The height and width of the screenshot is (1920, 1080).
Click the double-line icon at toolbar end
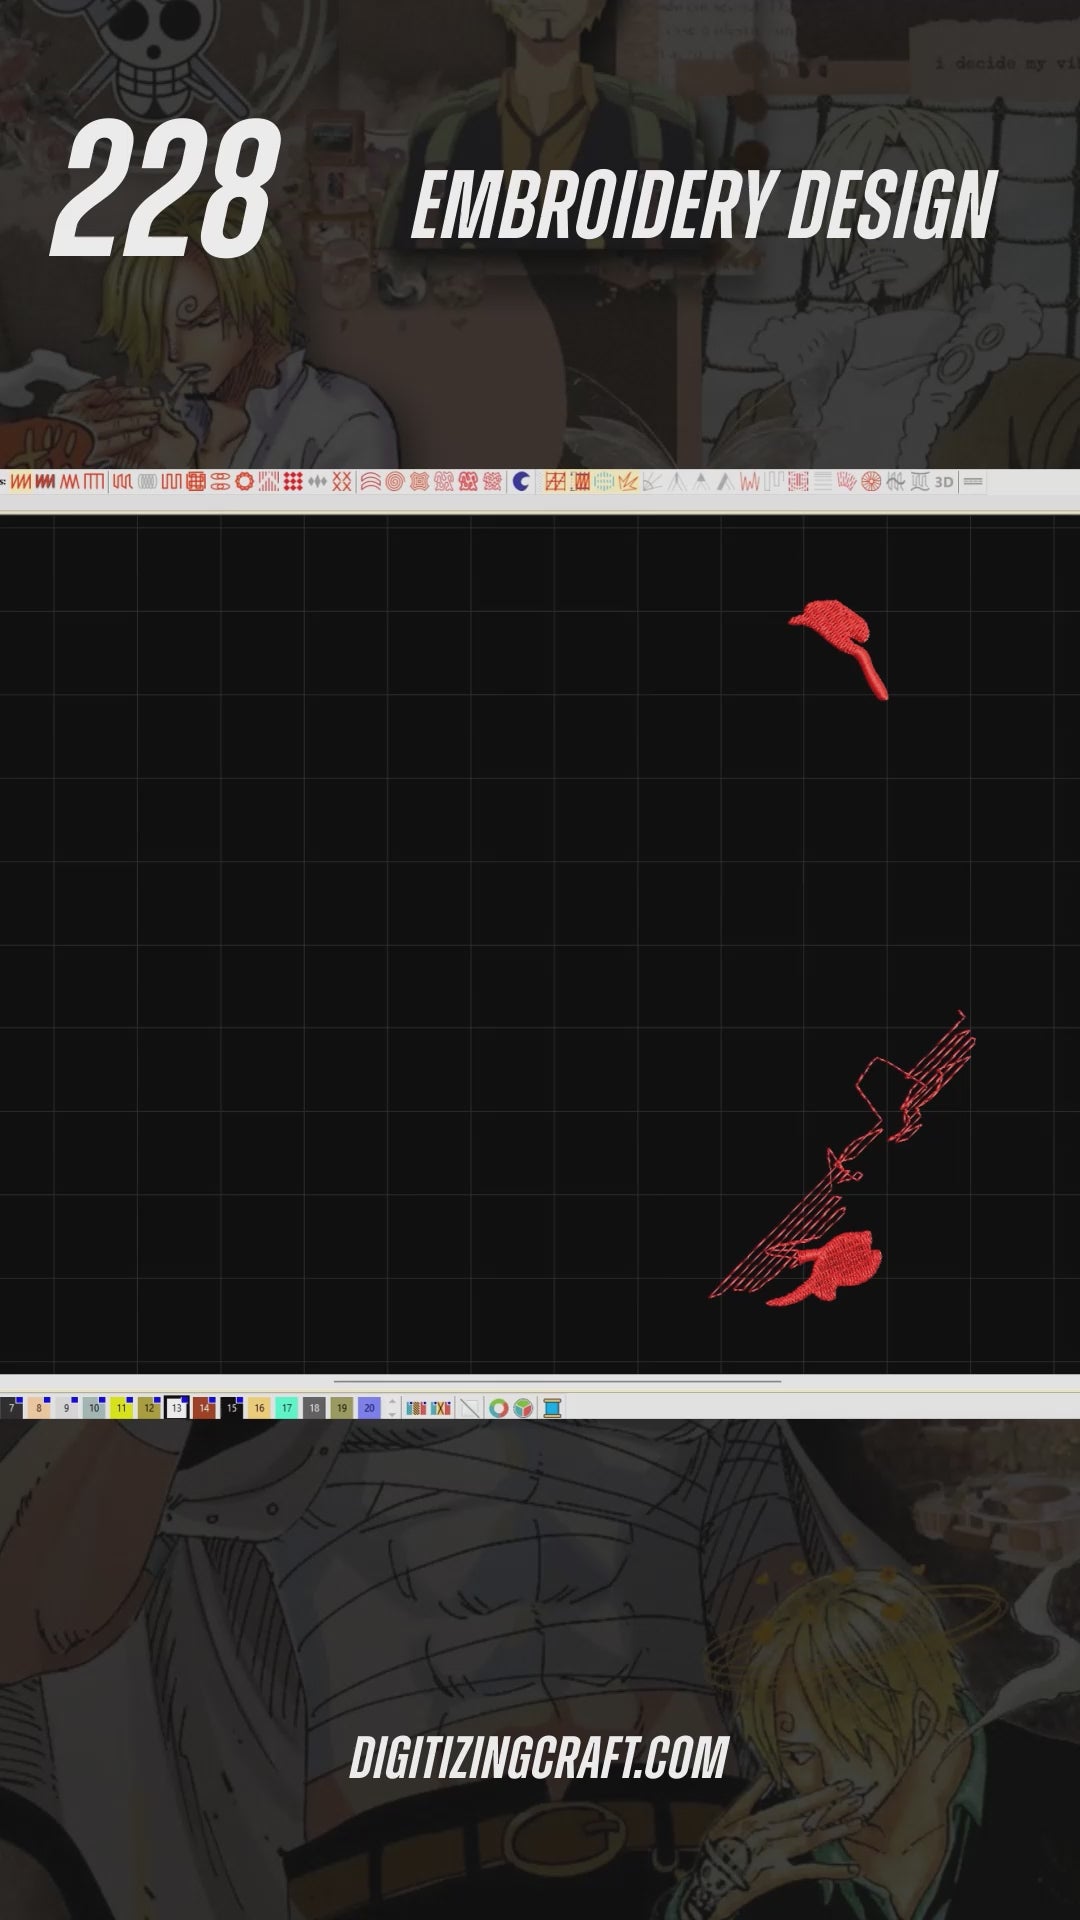coord(972,482)
